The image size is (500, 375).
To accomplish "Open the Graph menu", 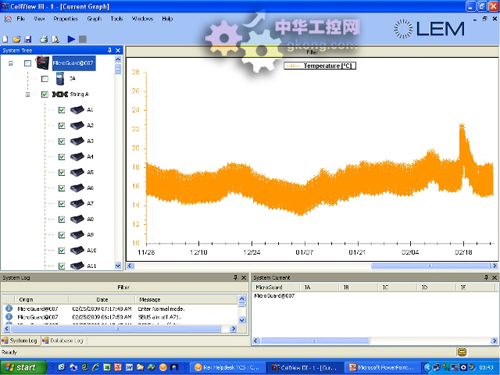I will (94, 19).
